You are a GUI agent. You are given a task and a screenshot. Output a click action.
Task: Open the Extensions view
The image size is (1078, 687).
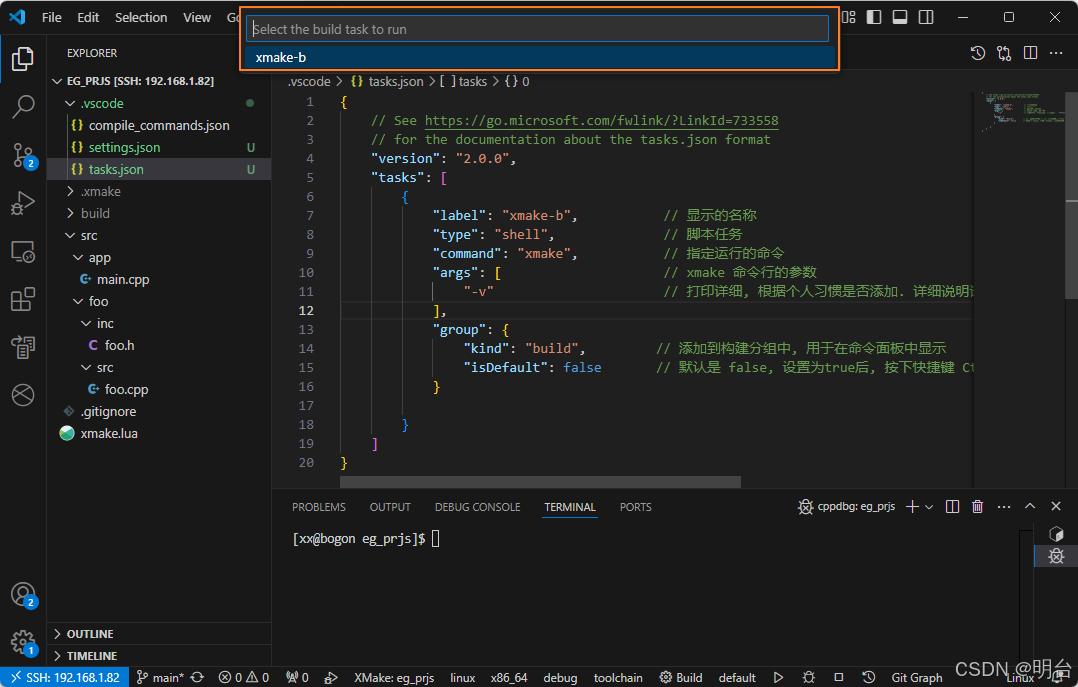[23, 300]
